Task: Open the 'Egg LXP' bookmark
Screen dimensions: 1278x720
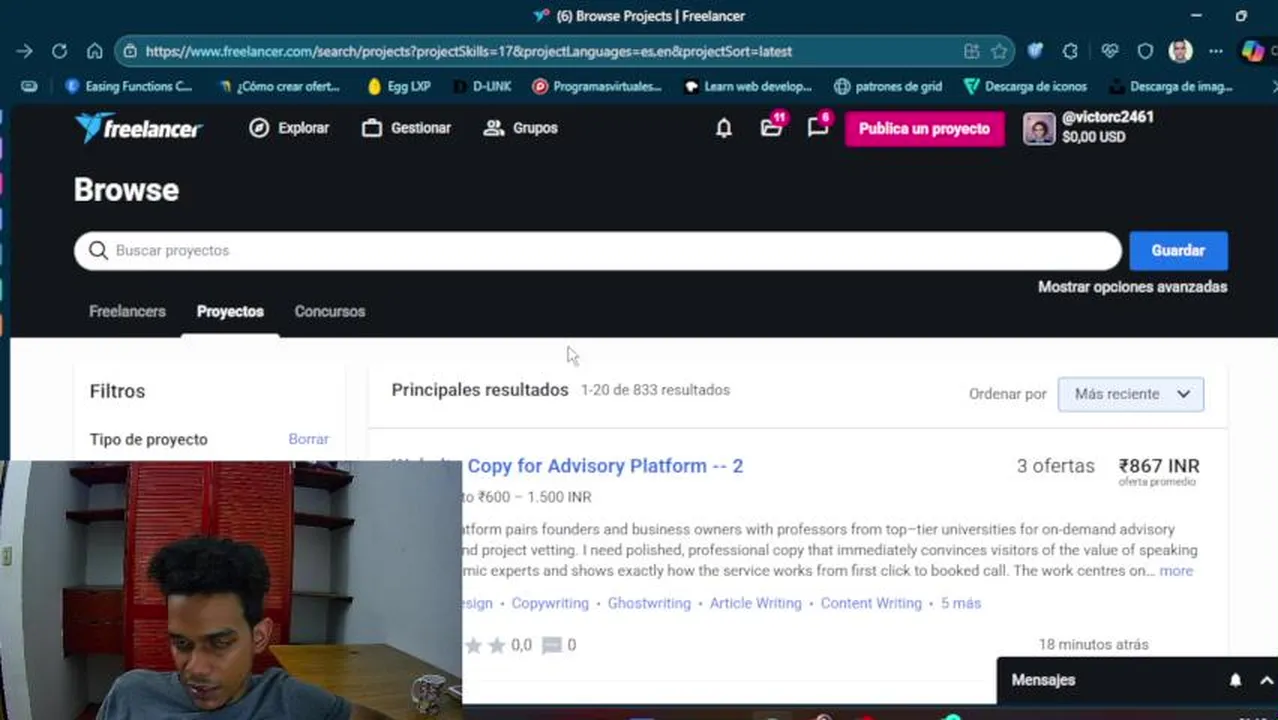Action: [398, 86]
